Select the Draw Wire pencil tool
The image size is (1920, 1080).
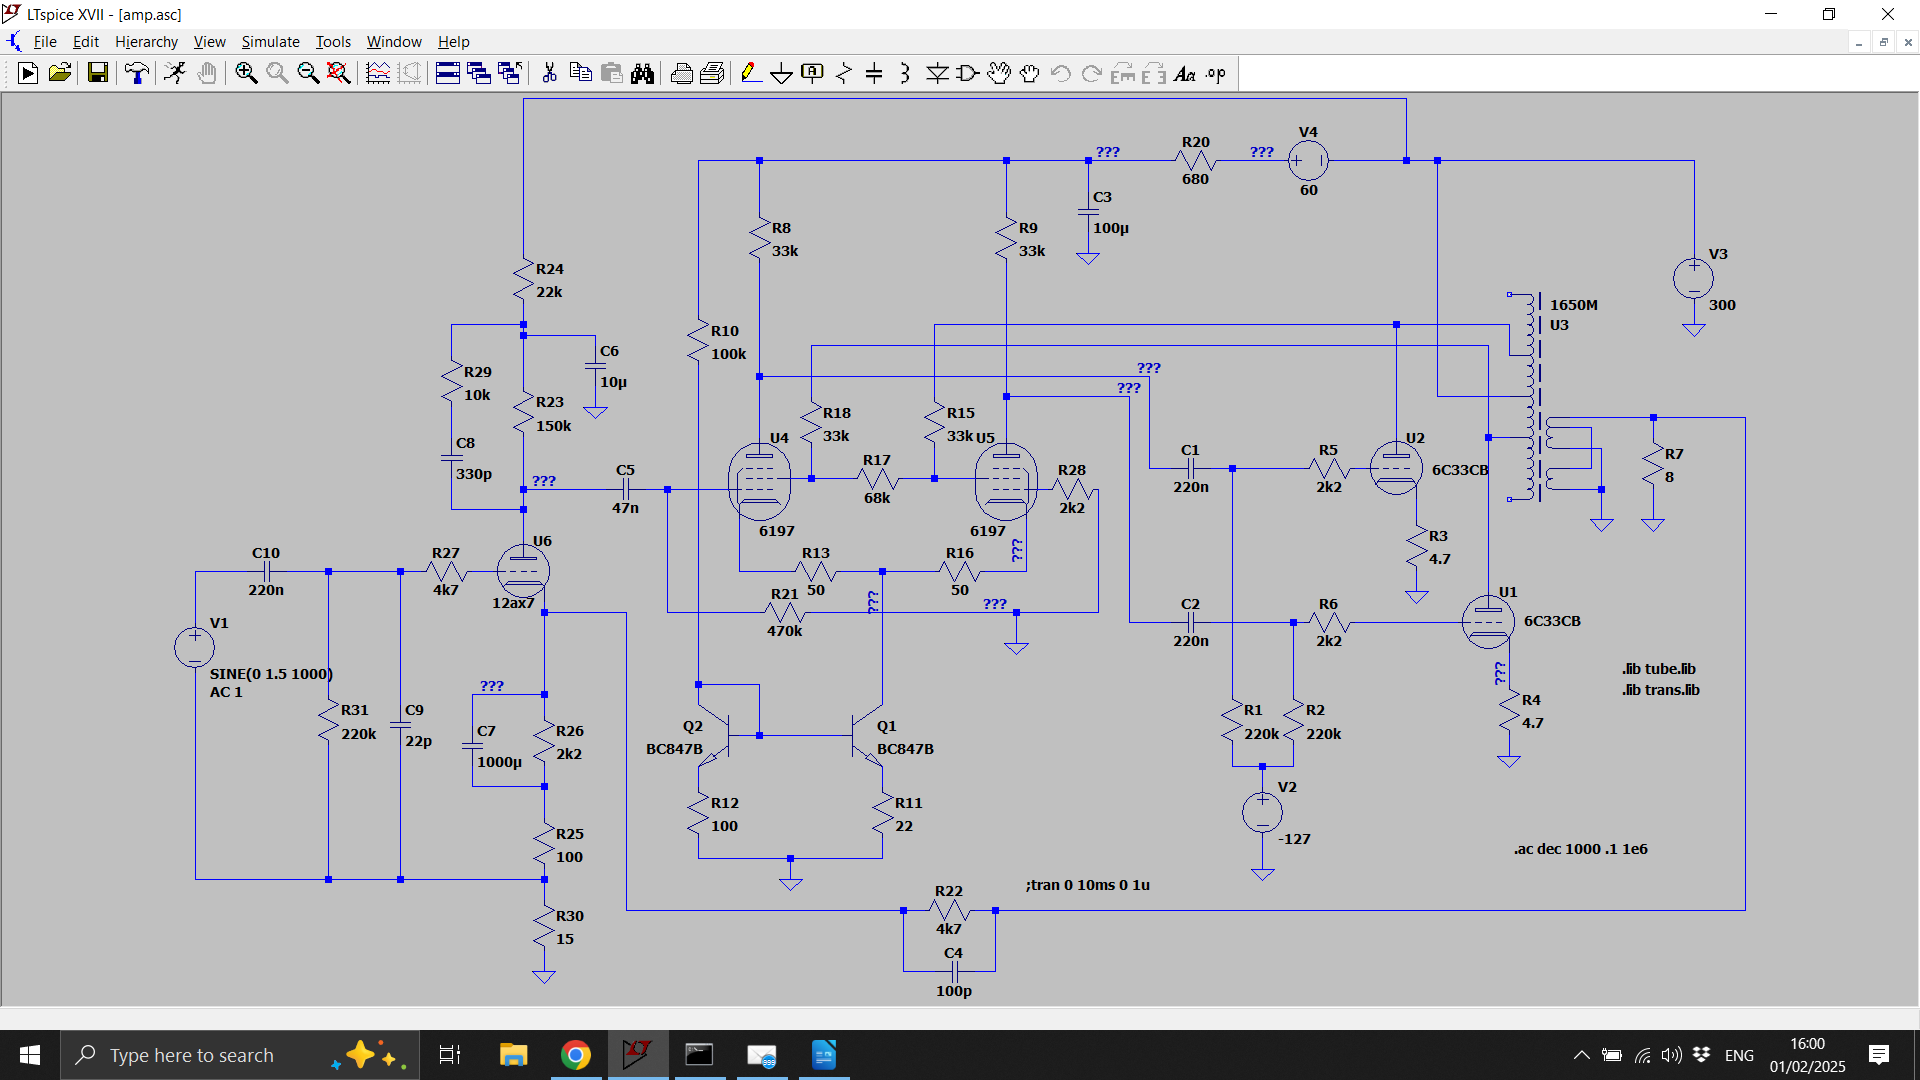(x=751, y=73)
